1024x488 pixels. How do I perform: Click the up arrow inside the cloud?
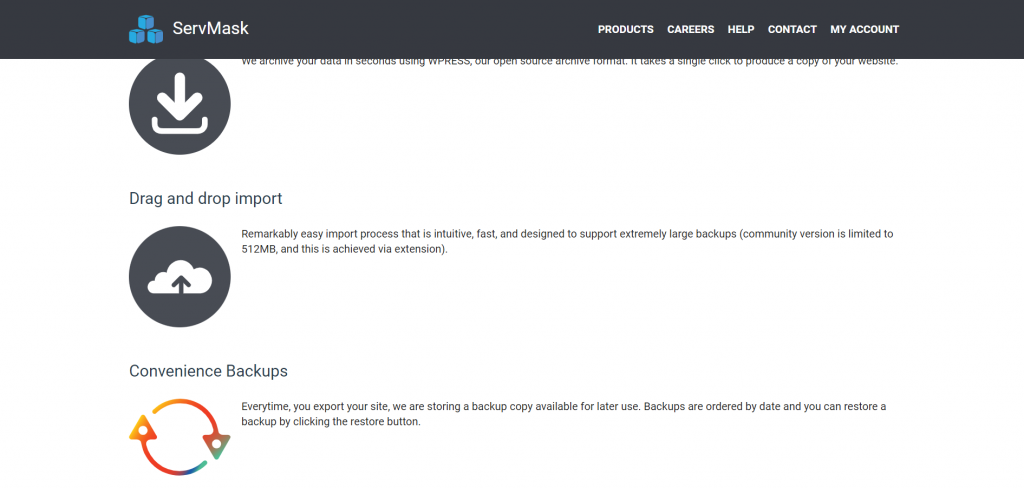tap(181, 284)
